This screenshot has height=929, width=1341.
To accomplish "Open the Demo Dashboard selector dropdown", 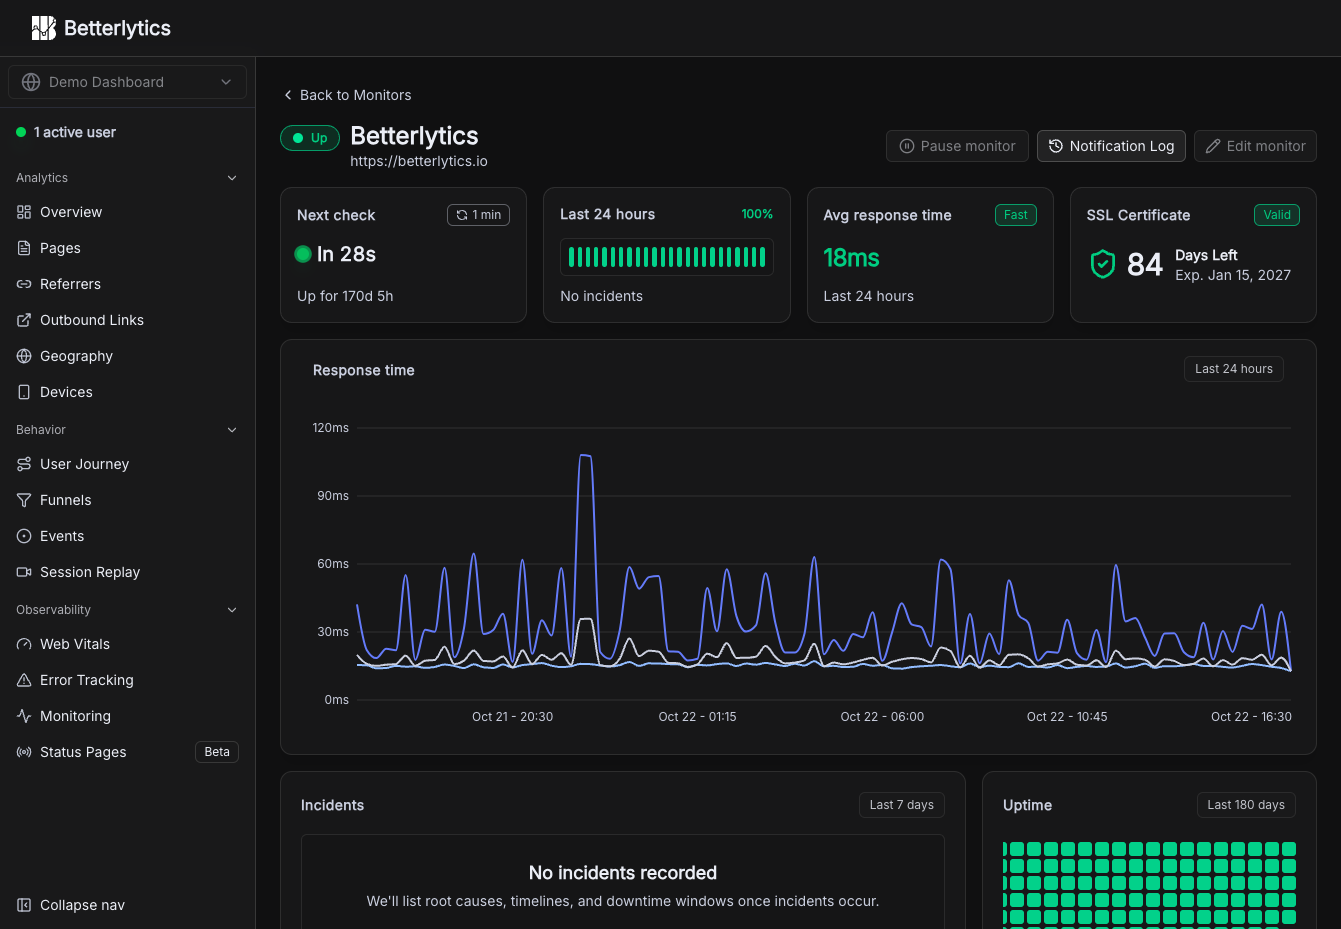I will pos(127,82).
